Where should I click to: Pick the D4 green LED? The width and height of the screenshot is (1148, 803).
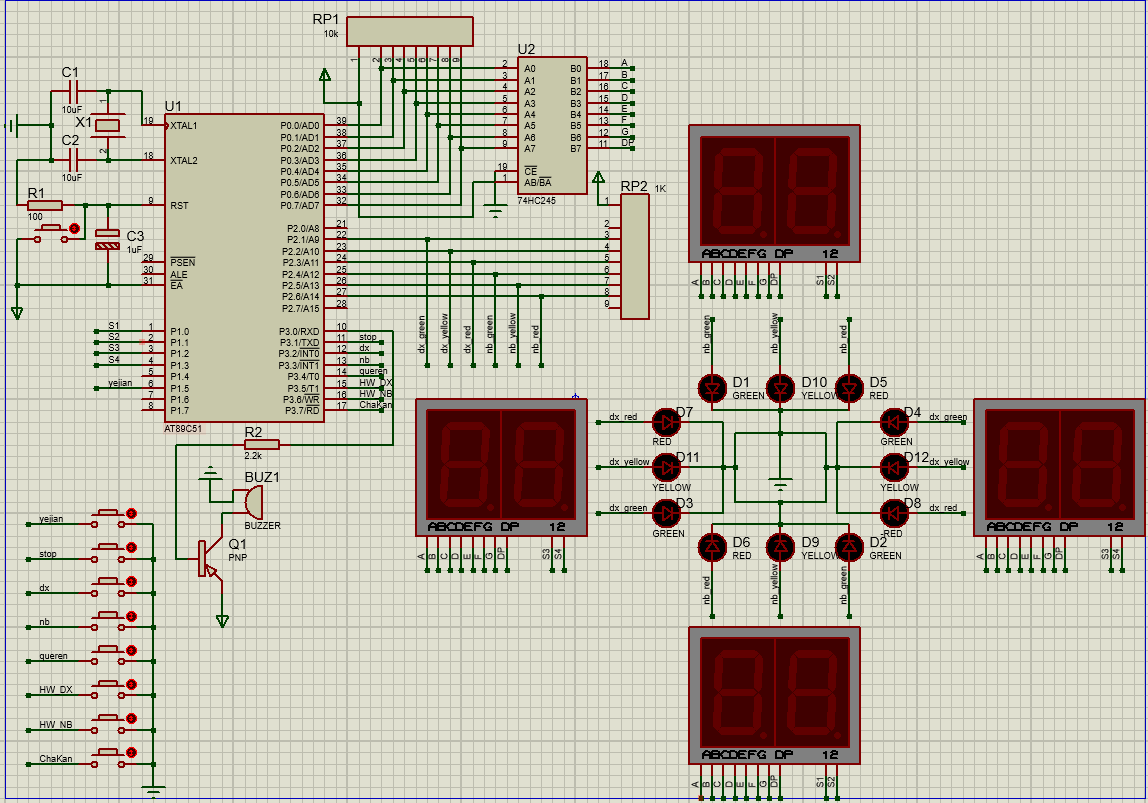click(x=894, y=422)
